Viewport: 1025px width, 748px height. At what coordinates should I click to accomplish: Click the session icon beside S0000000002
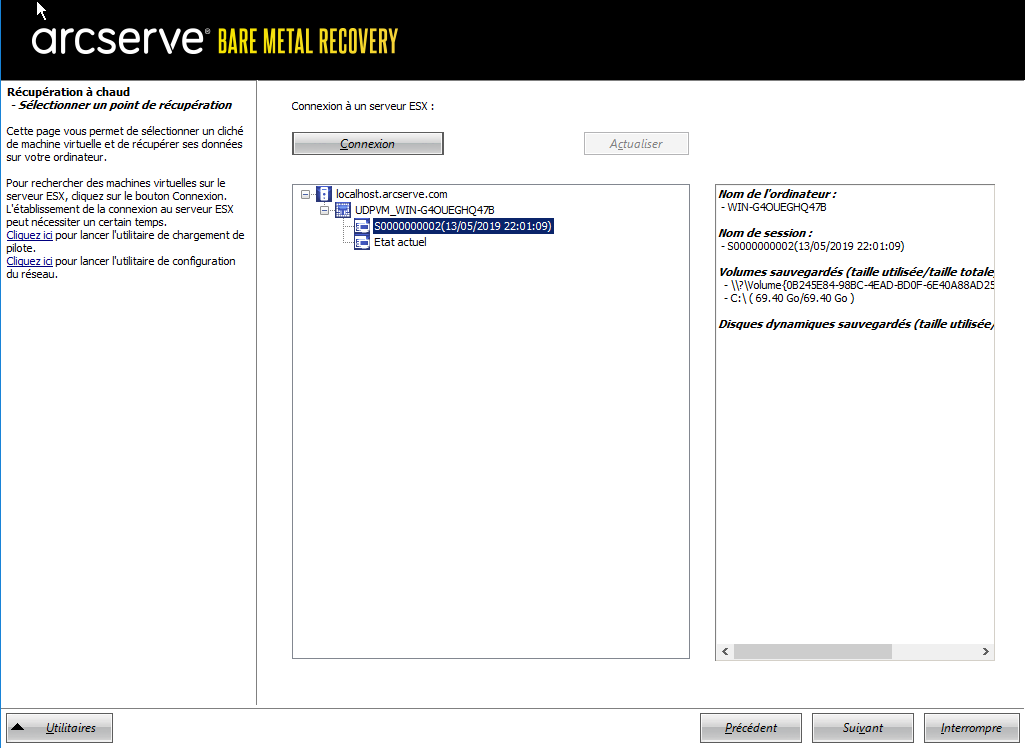[362, 226]
